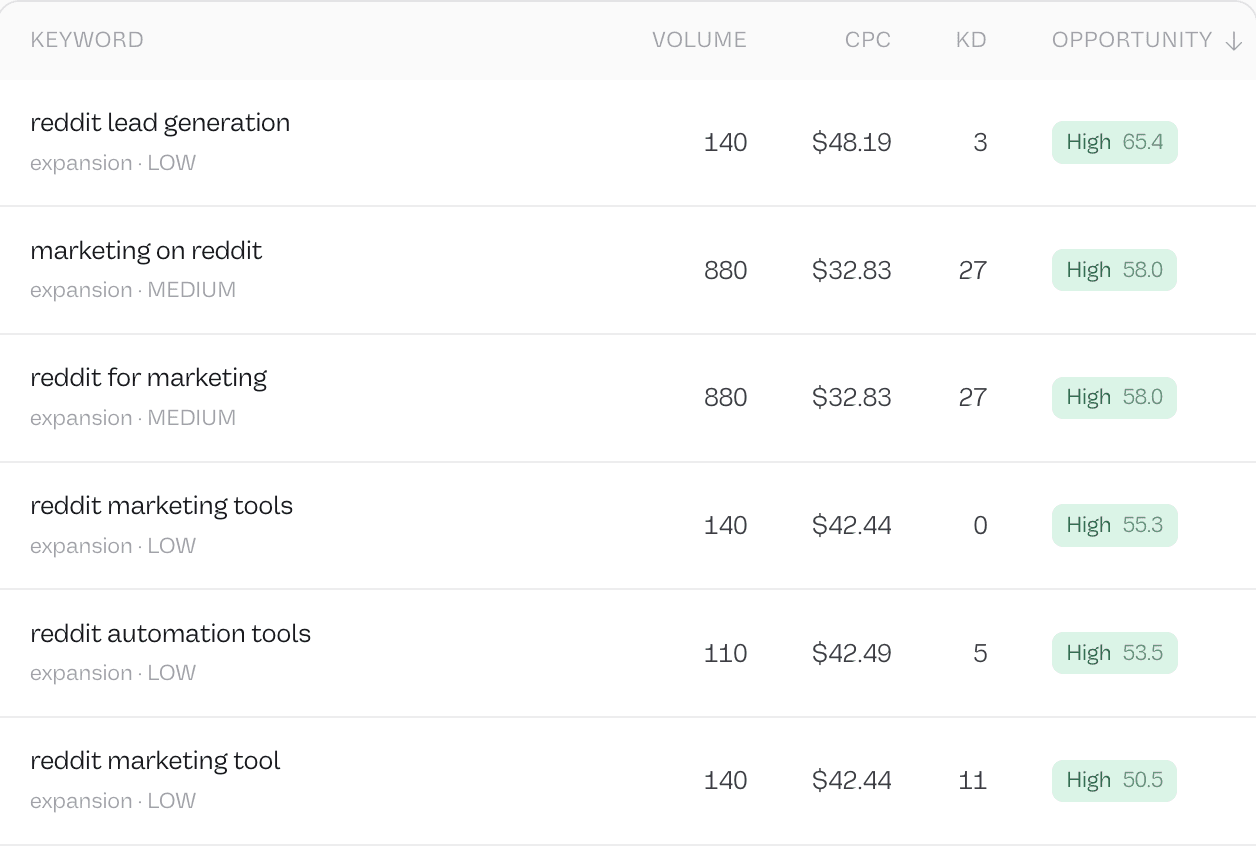Click KD value 5

[980, 654]
